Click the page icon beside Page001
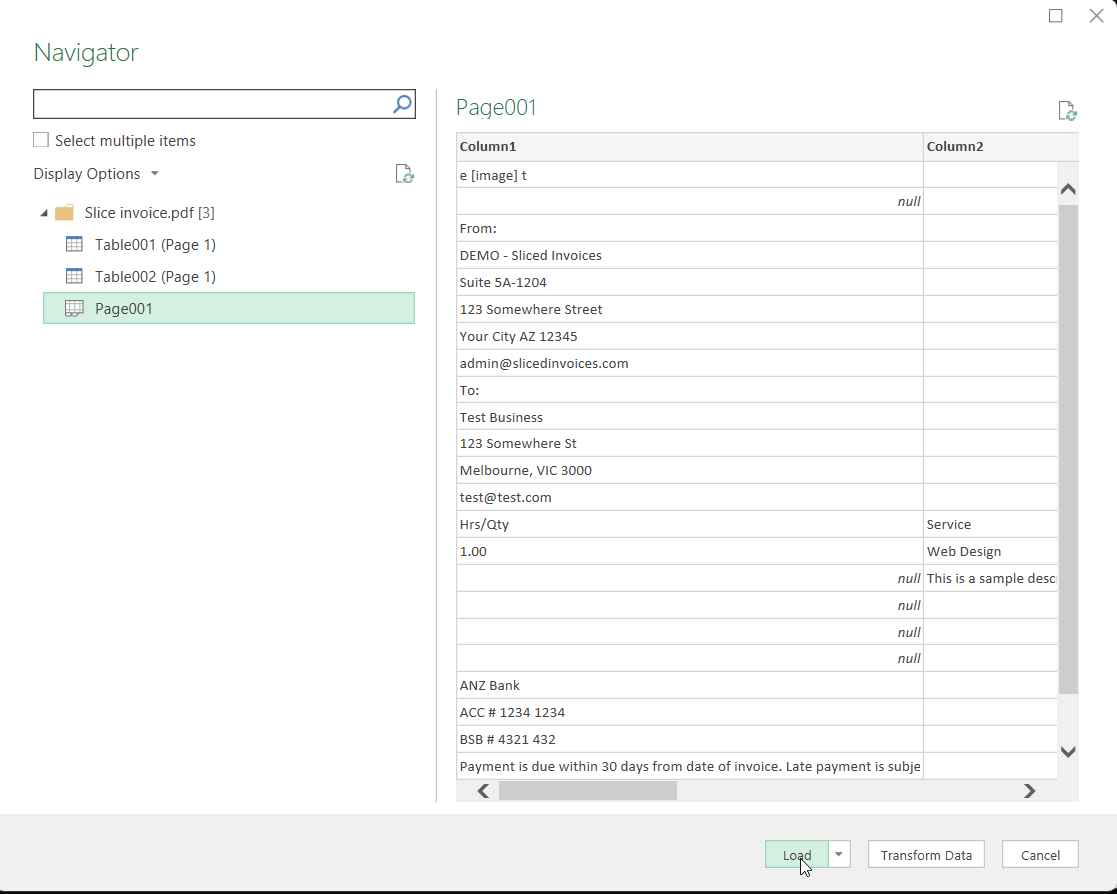This screenshot has width=1117, height=894. [x=74, y=308]
